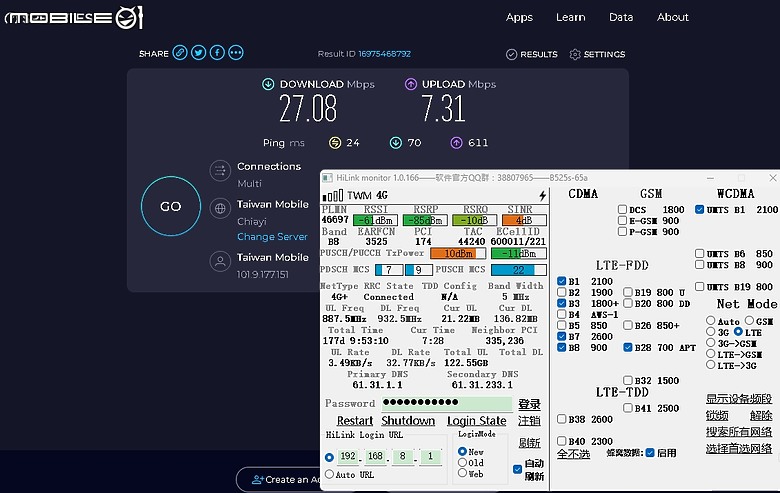Viewport: 780px width, 493px height.
Task: Click the download latency icon showing 70
Action: tap(395, 143)
